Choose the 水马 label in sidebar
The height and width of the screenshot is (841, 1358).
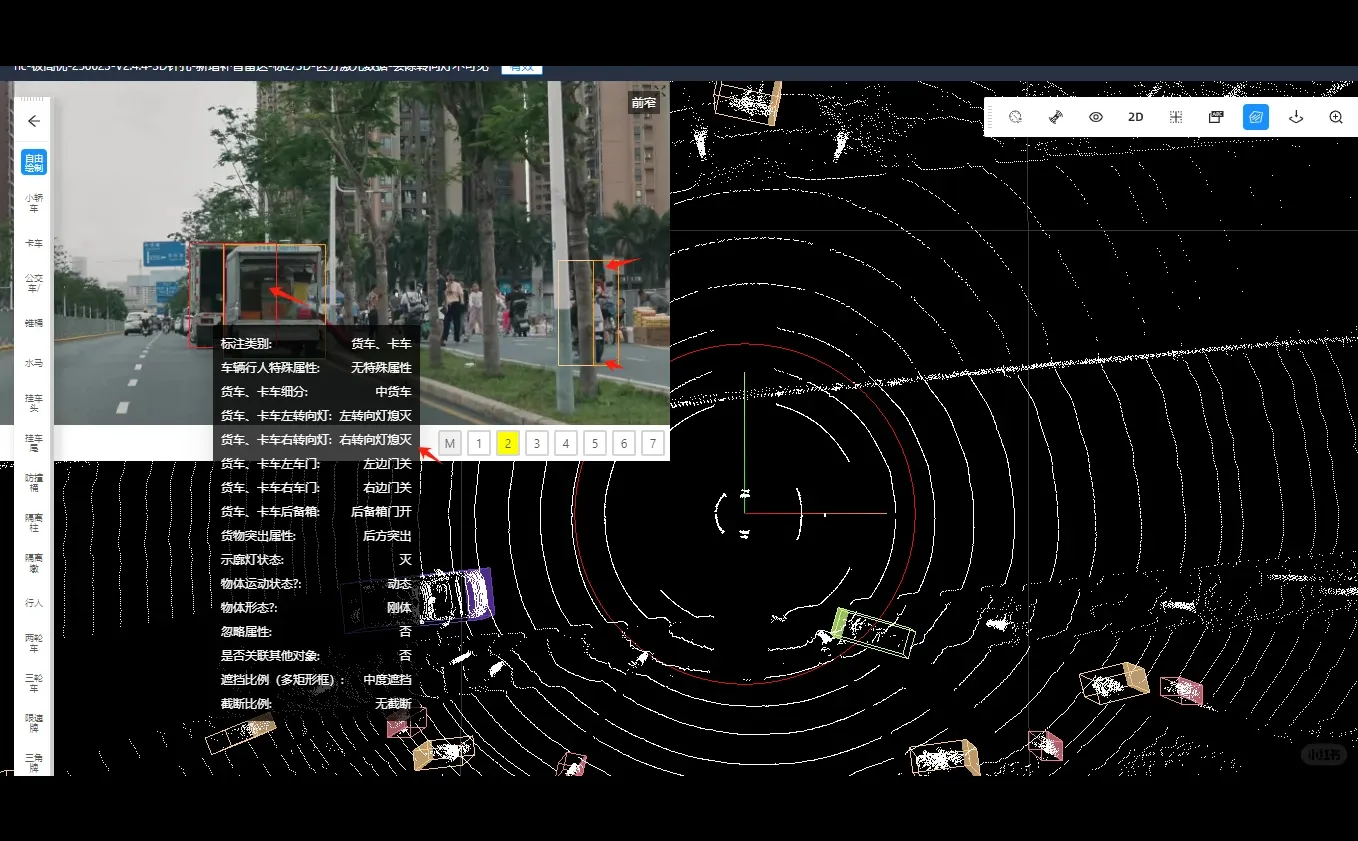click(x=34, y=363)
